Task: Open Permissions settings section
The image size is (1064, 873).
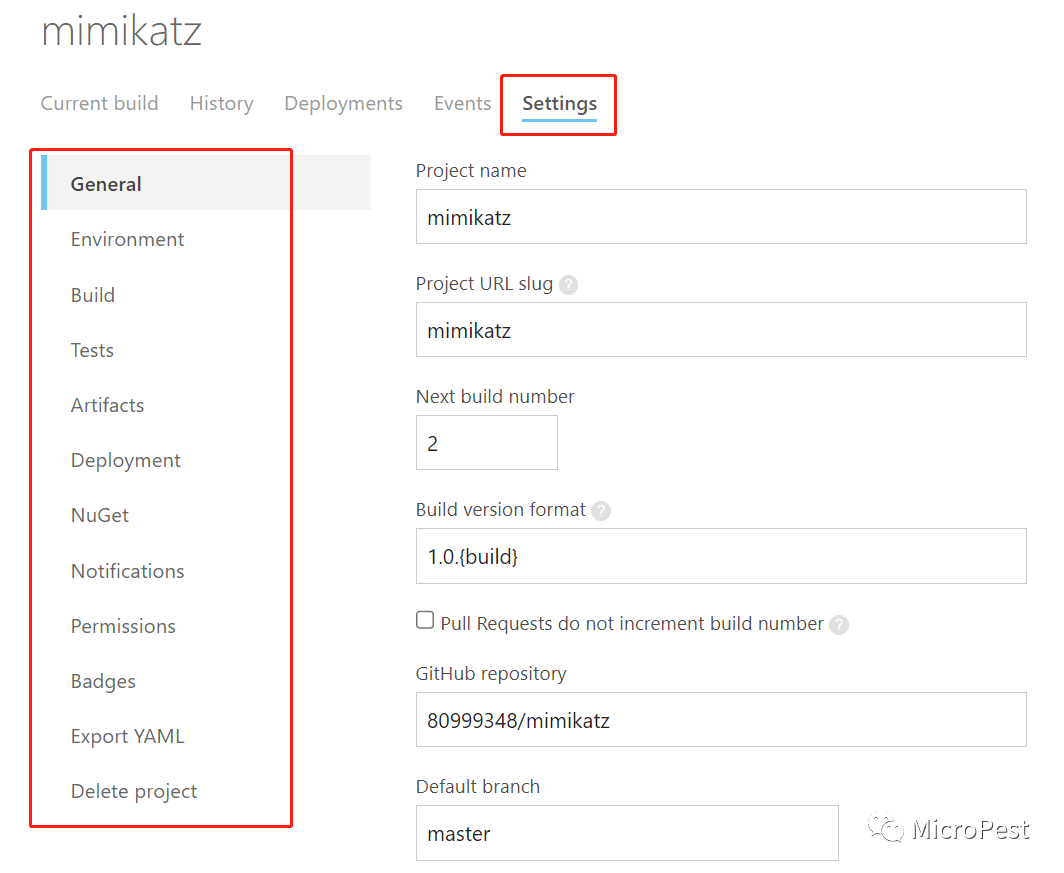Action: click(x=123, y=626)
